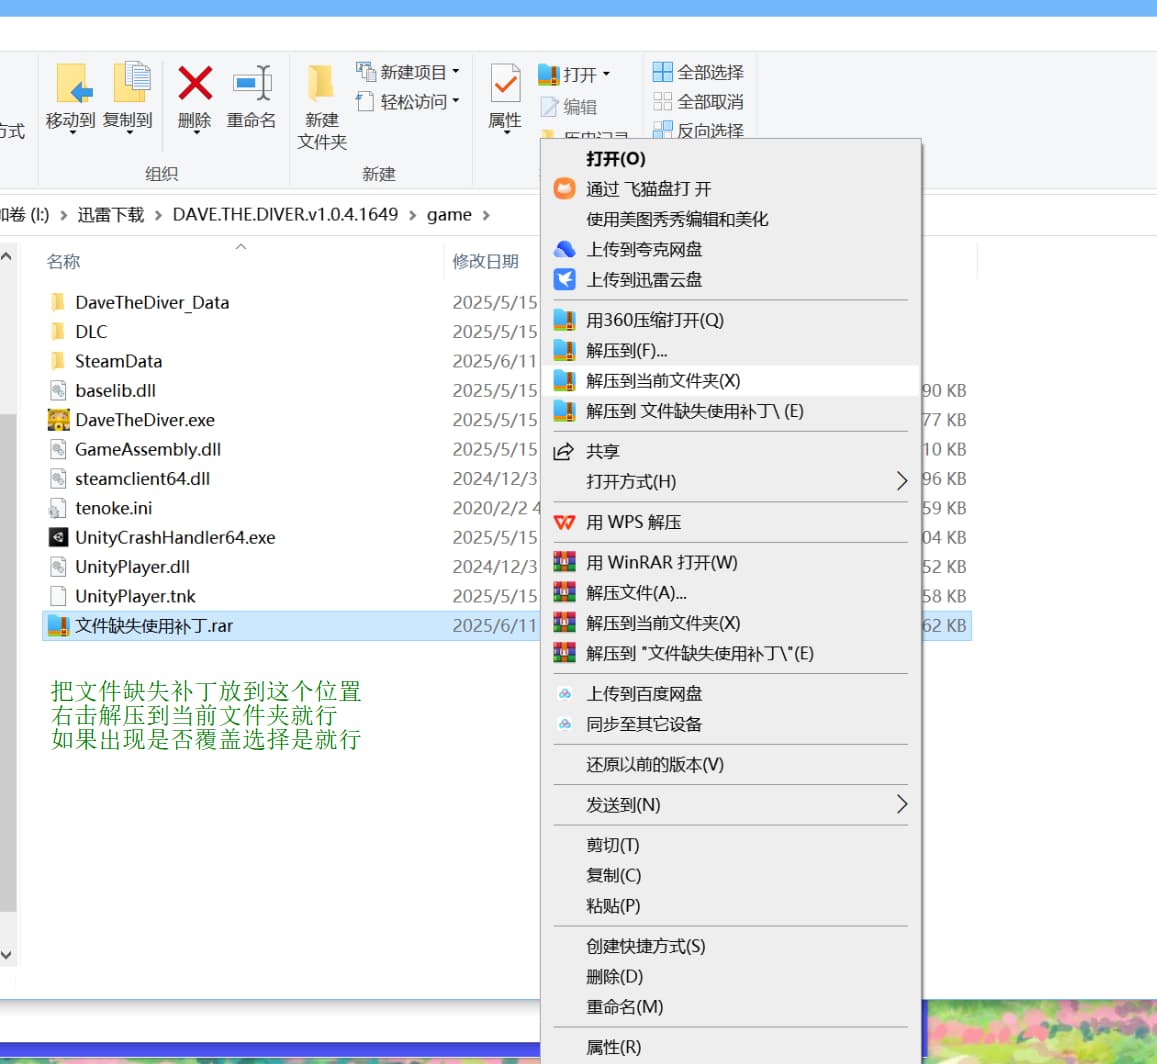This screenshot has height=1064, width=1157.
Task: Click the UnityCrashHandler64.exe Unity icon
Action: click(x=58, y=537)
